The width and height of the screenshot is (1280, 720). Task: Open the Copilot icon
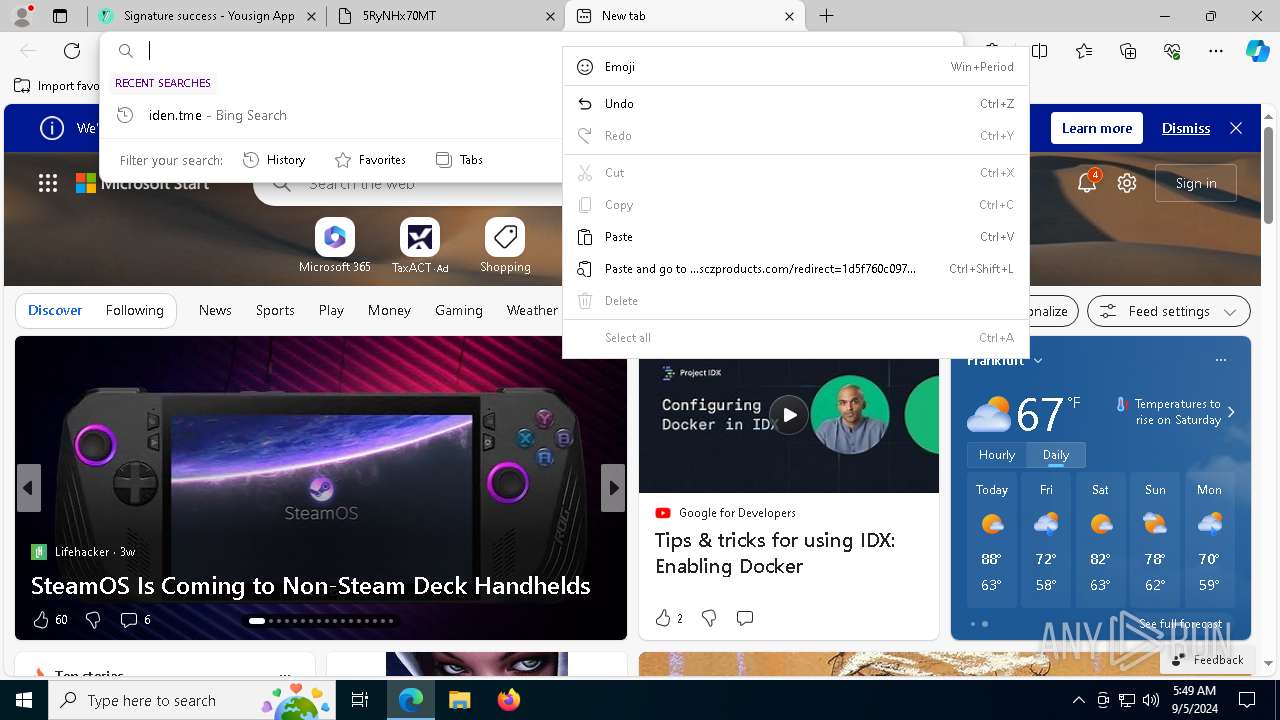(1257, 51)
